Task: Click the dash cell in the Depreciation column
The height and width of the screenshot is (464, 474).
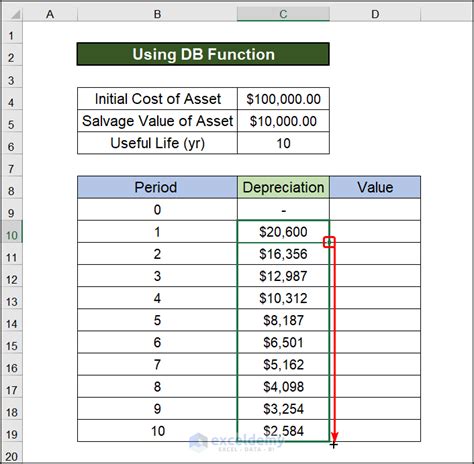Action: pos(283,210)
